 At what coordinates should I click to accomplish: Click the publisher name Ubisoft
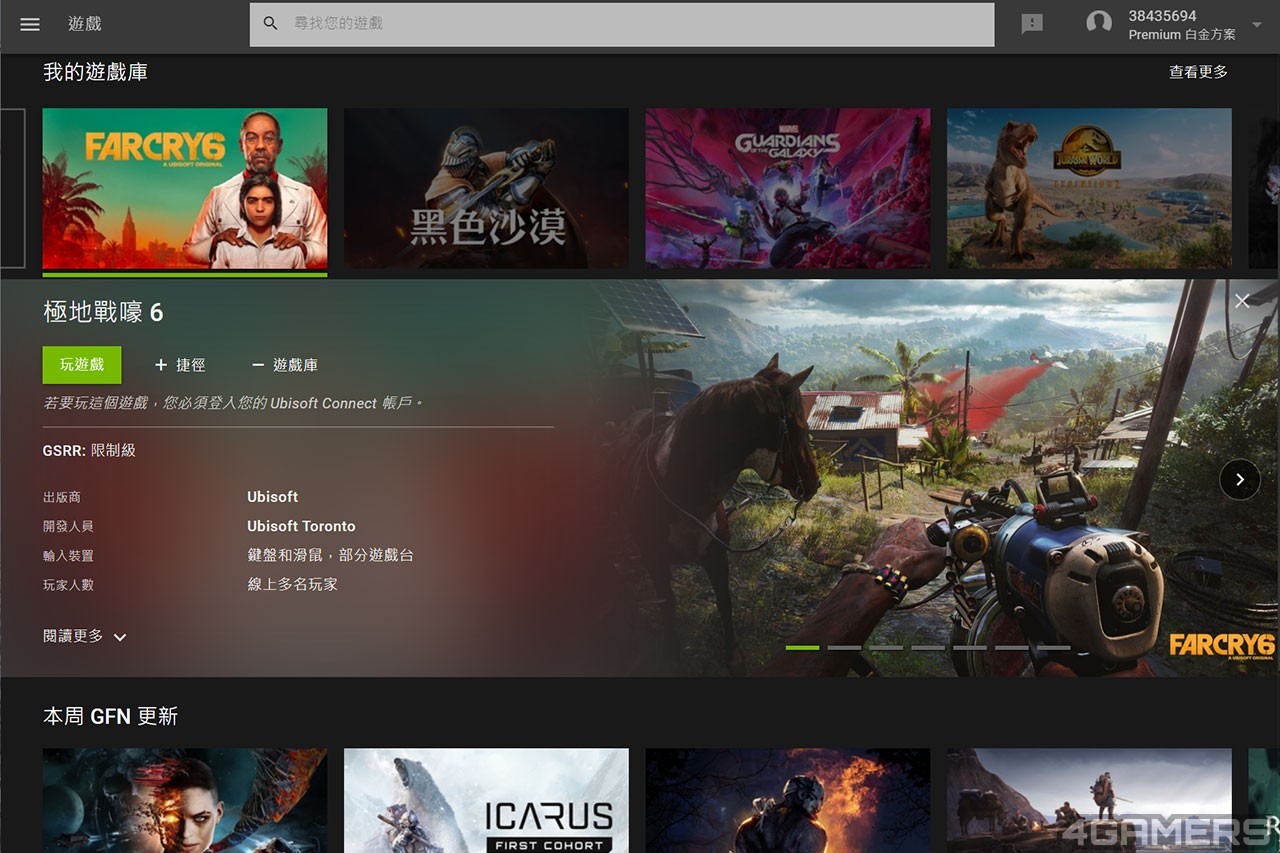pyautogui.click(x=273, y=497)
